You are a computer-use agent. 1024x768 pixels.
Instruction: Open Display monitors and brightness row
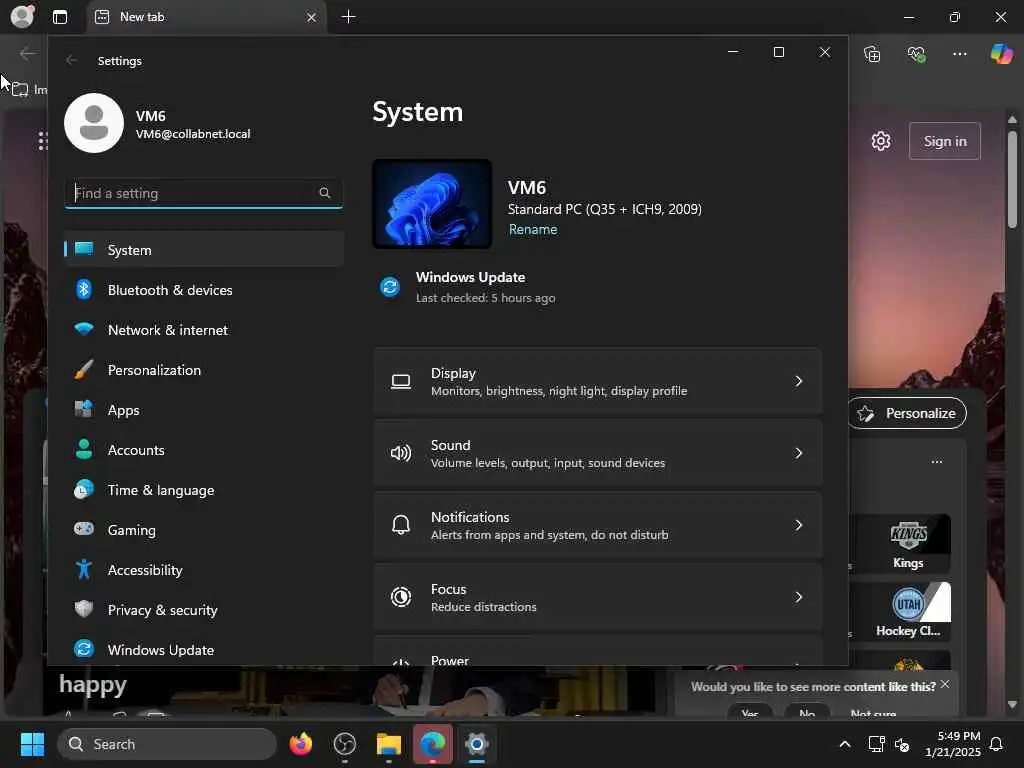coord(598,381)
